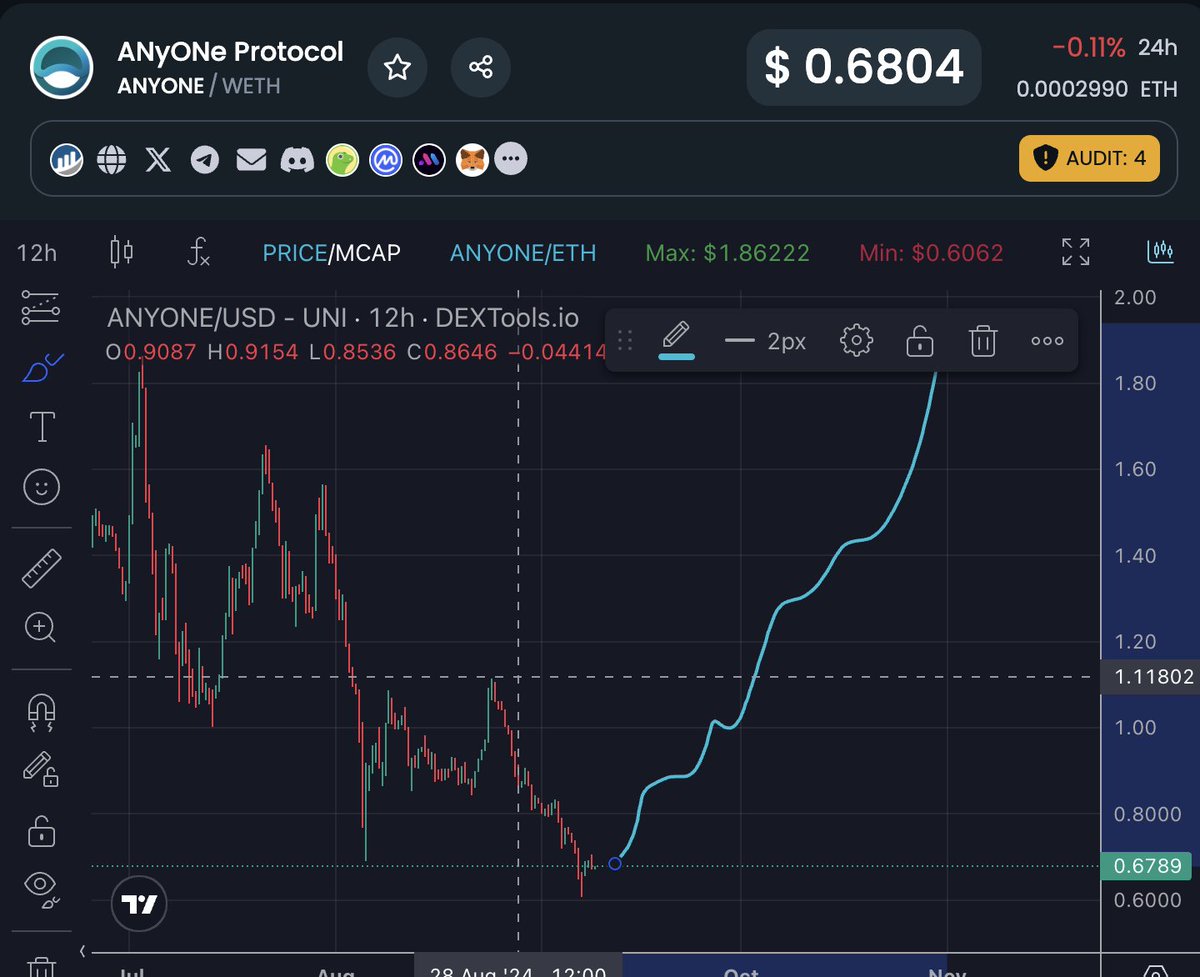Screen dimensions: 1200x977
Task: Toggle stay-in-drawing-mode pencil lock
Action: click(41, 770)
